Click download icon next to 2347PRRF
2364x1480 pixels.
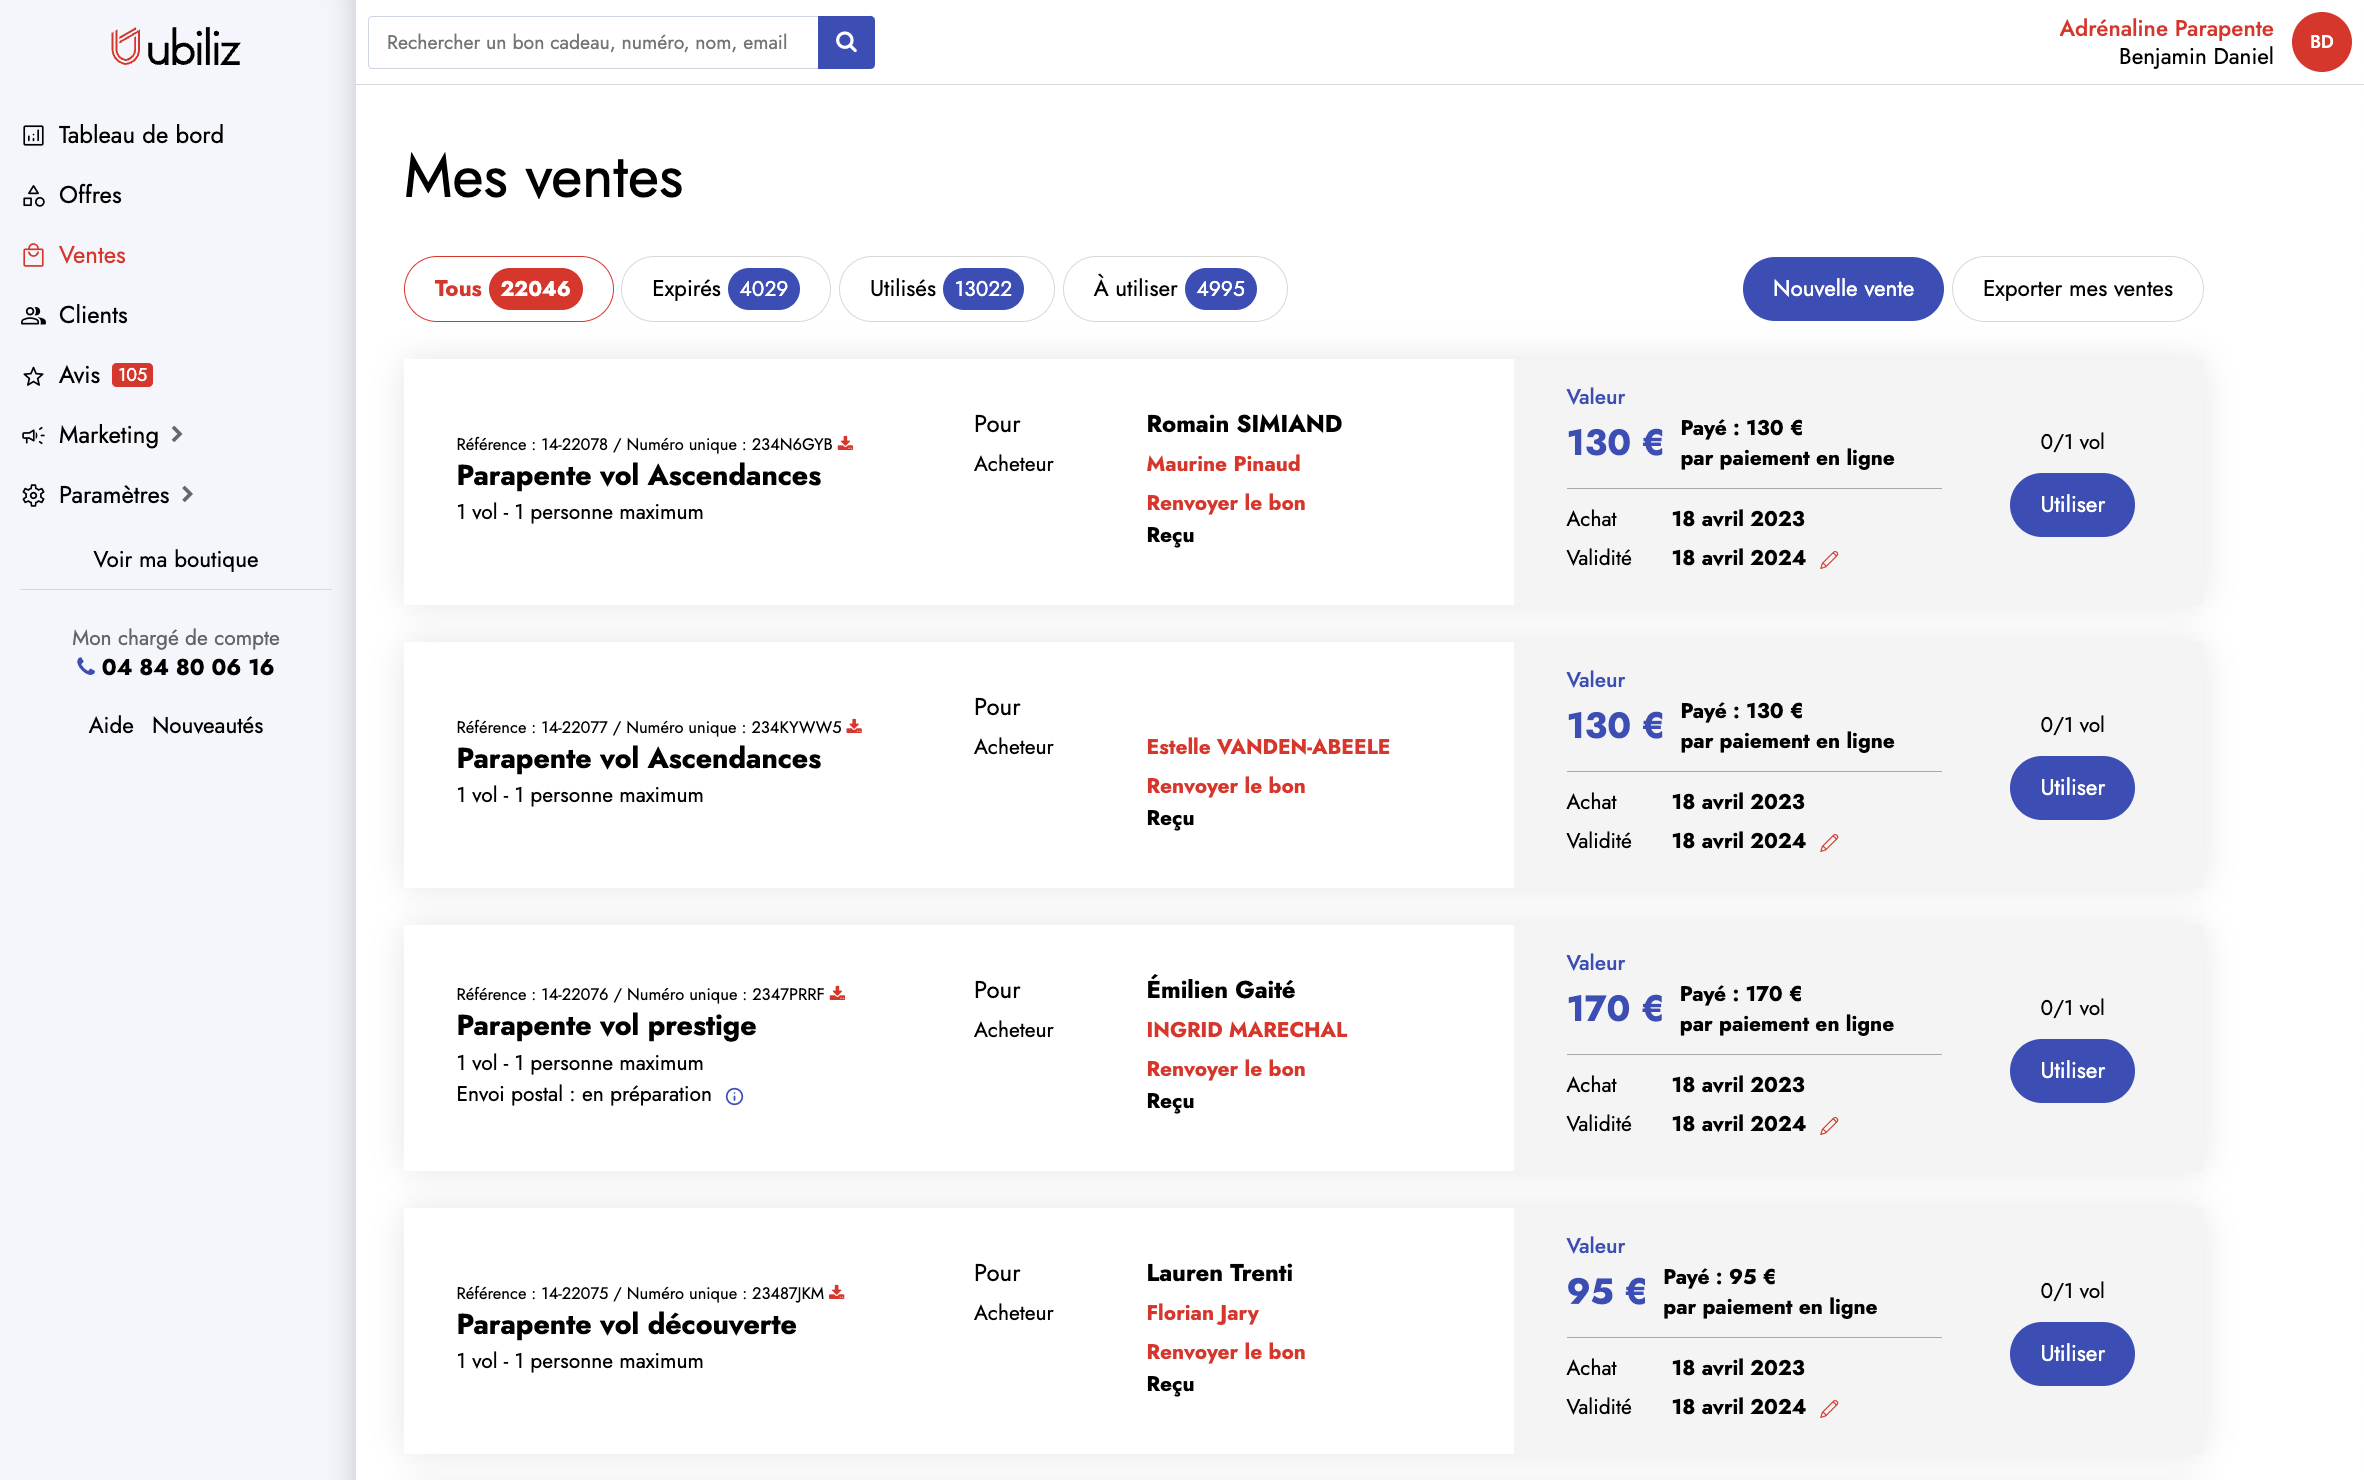tap(837, 993)
